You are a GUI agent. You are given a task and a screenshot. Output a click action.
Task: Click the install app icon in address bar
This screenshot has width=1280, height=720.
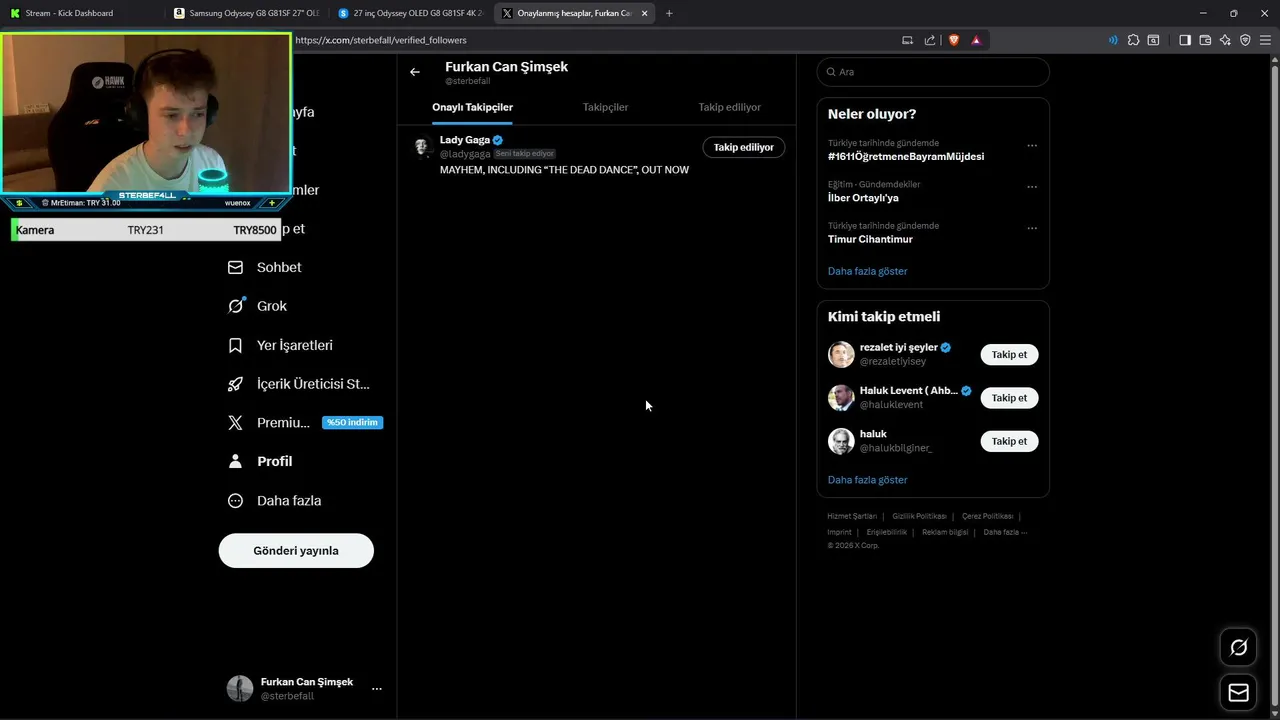pyautogui.click(x=907, y=40)
